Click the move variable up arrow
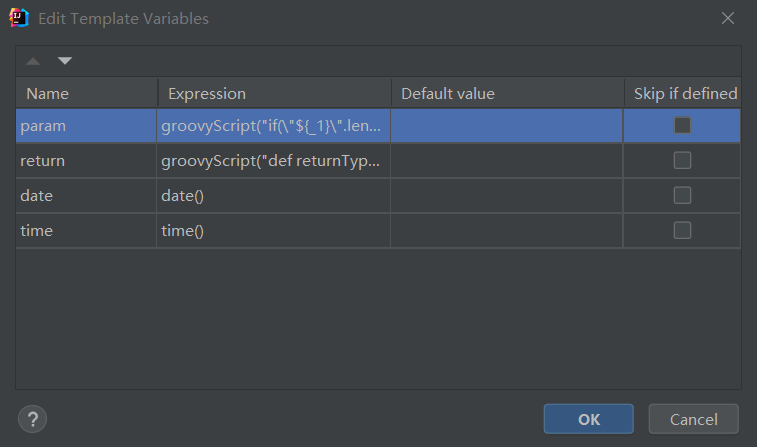 click(x=34, y=61)
